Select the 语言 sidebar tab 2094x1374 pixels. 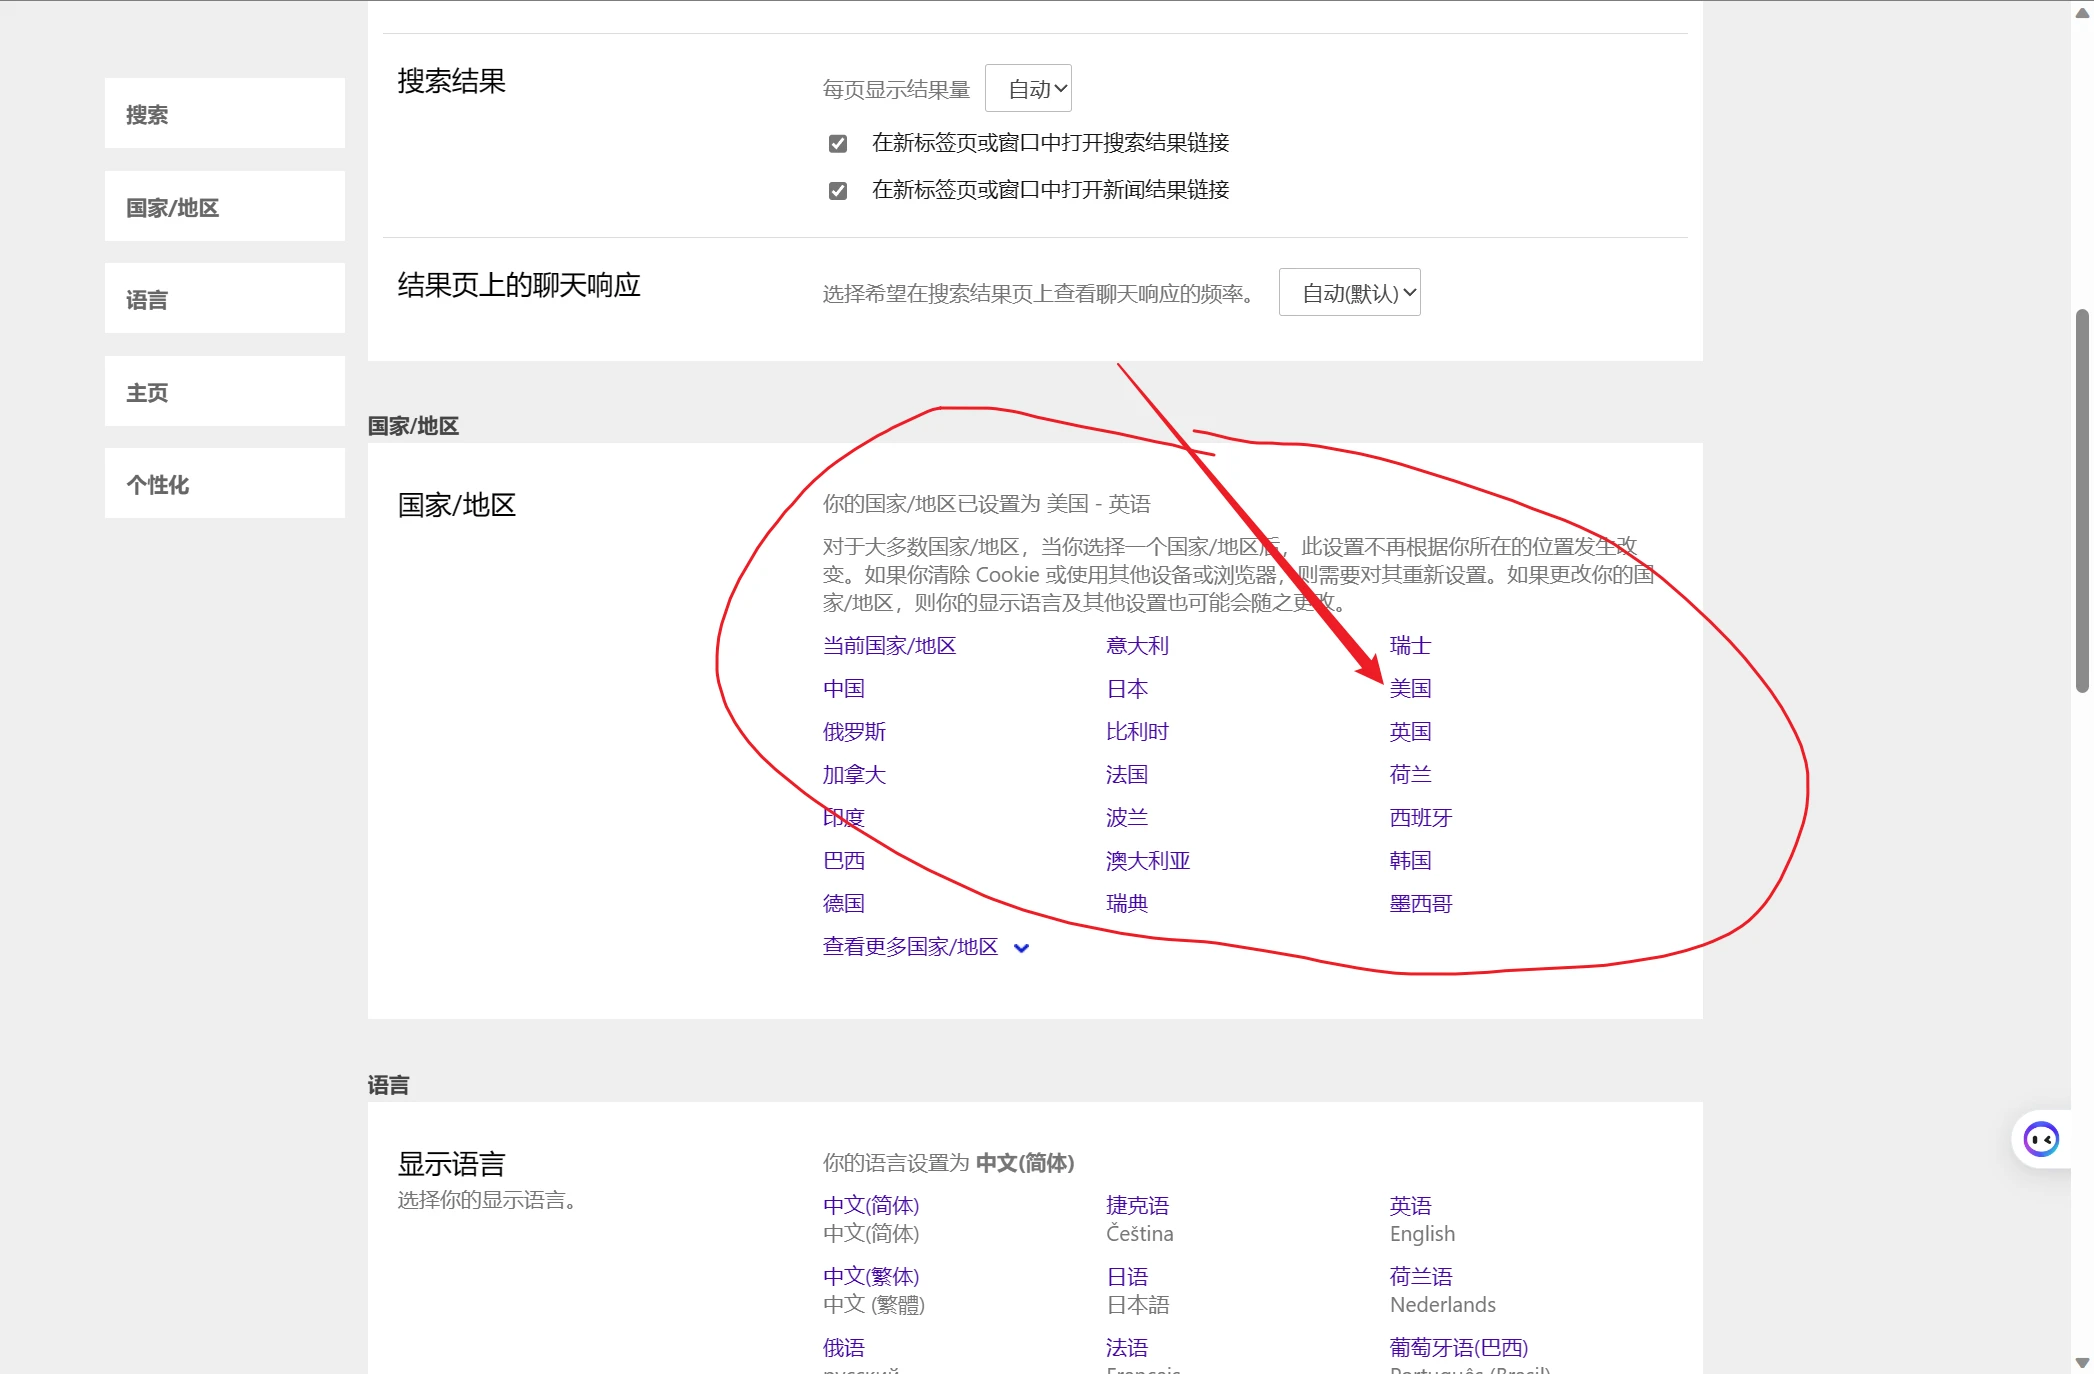[x=225, y=299]
